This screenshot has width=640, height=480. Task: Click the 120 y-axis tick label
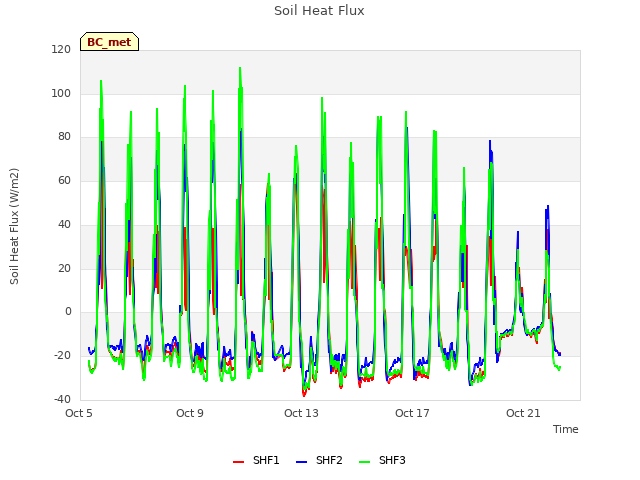[x=61, y=50]
